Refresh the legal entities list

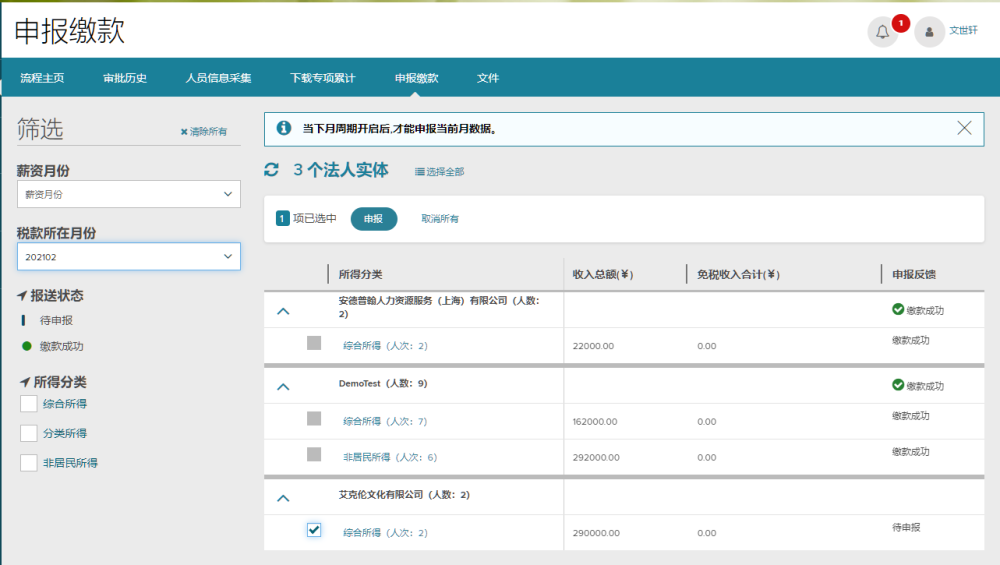(x=272, y=170)
